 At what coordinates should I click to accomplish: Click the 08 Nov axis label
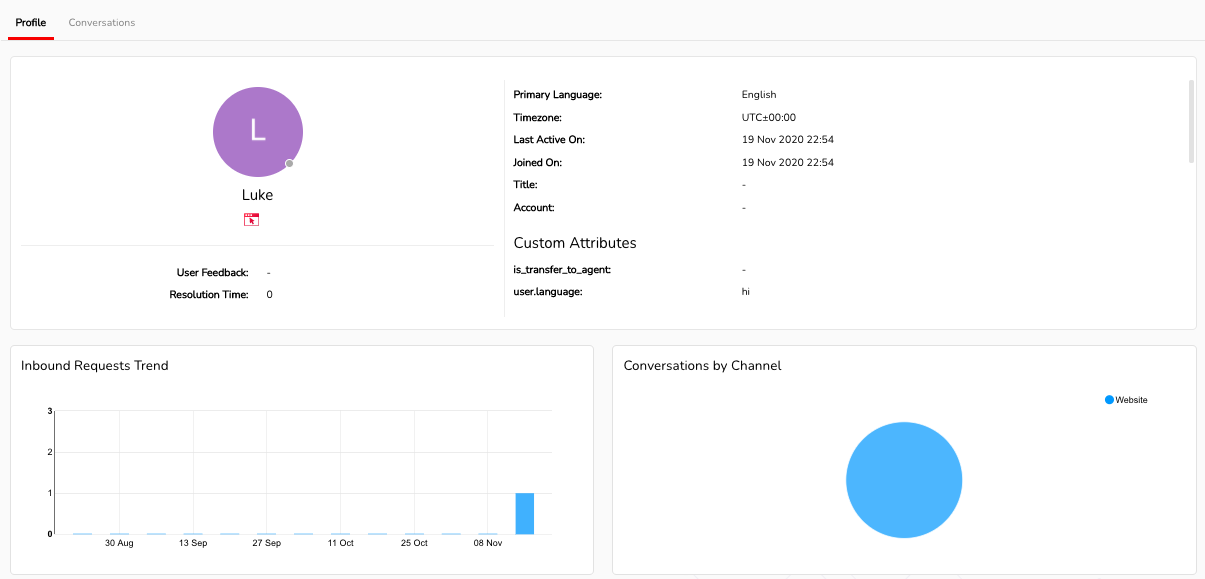point(487,543)
